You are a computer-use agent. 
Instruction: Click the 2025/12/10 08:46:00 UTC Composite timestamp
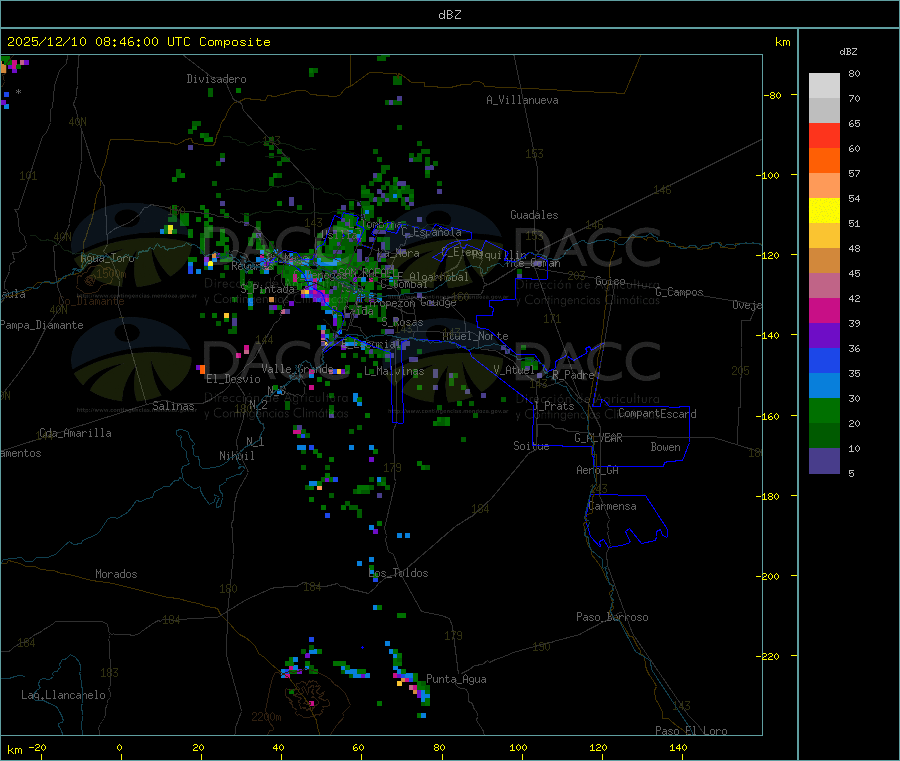[x=138, y=42]
